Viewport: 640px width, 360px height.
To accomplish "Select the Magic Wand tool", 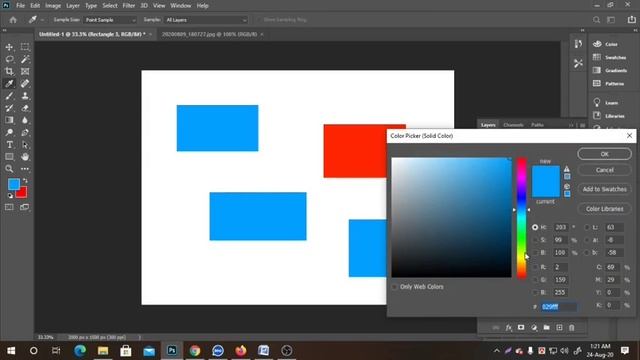I will tap(25, 59).
